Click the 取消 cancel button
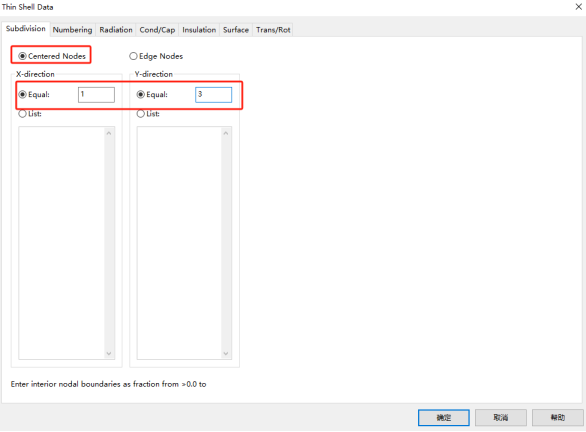 (501, 417)
